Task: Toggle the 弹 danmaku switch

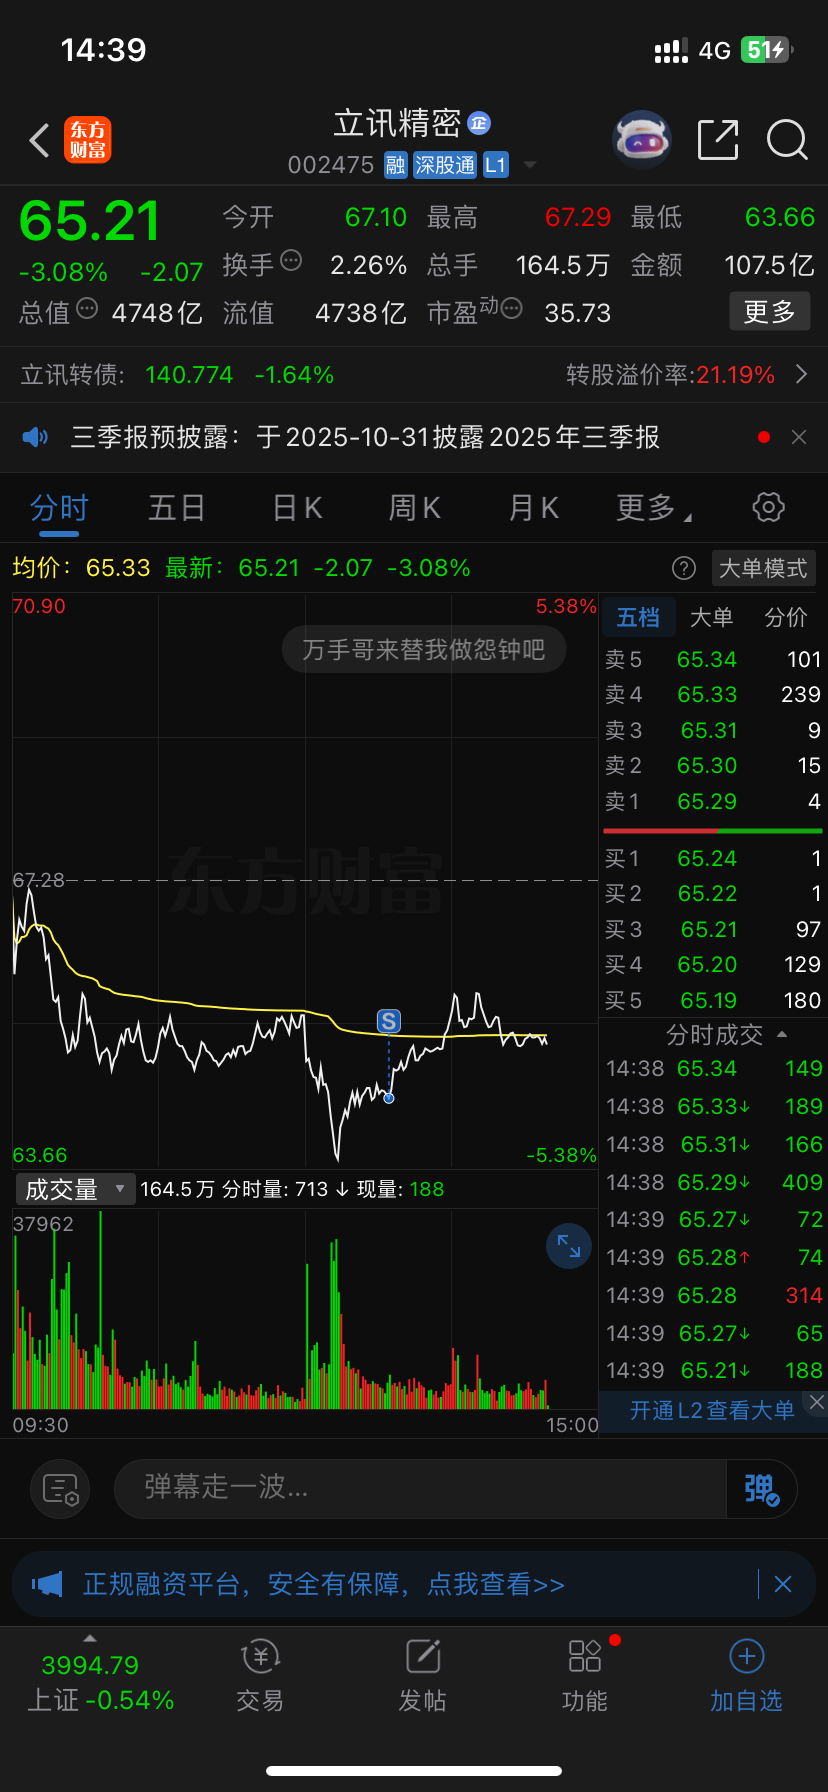Action: pyautogui.click(x=761, y=1489)
